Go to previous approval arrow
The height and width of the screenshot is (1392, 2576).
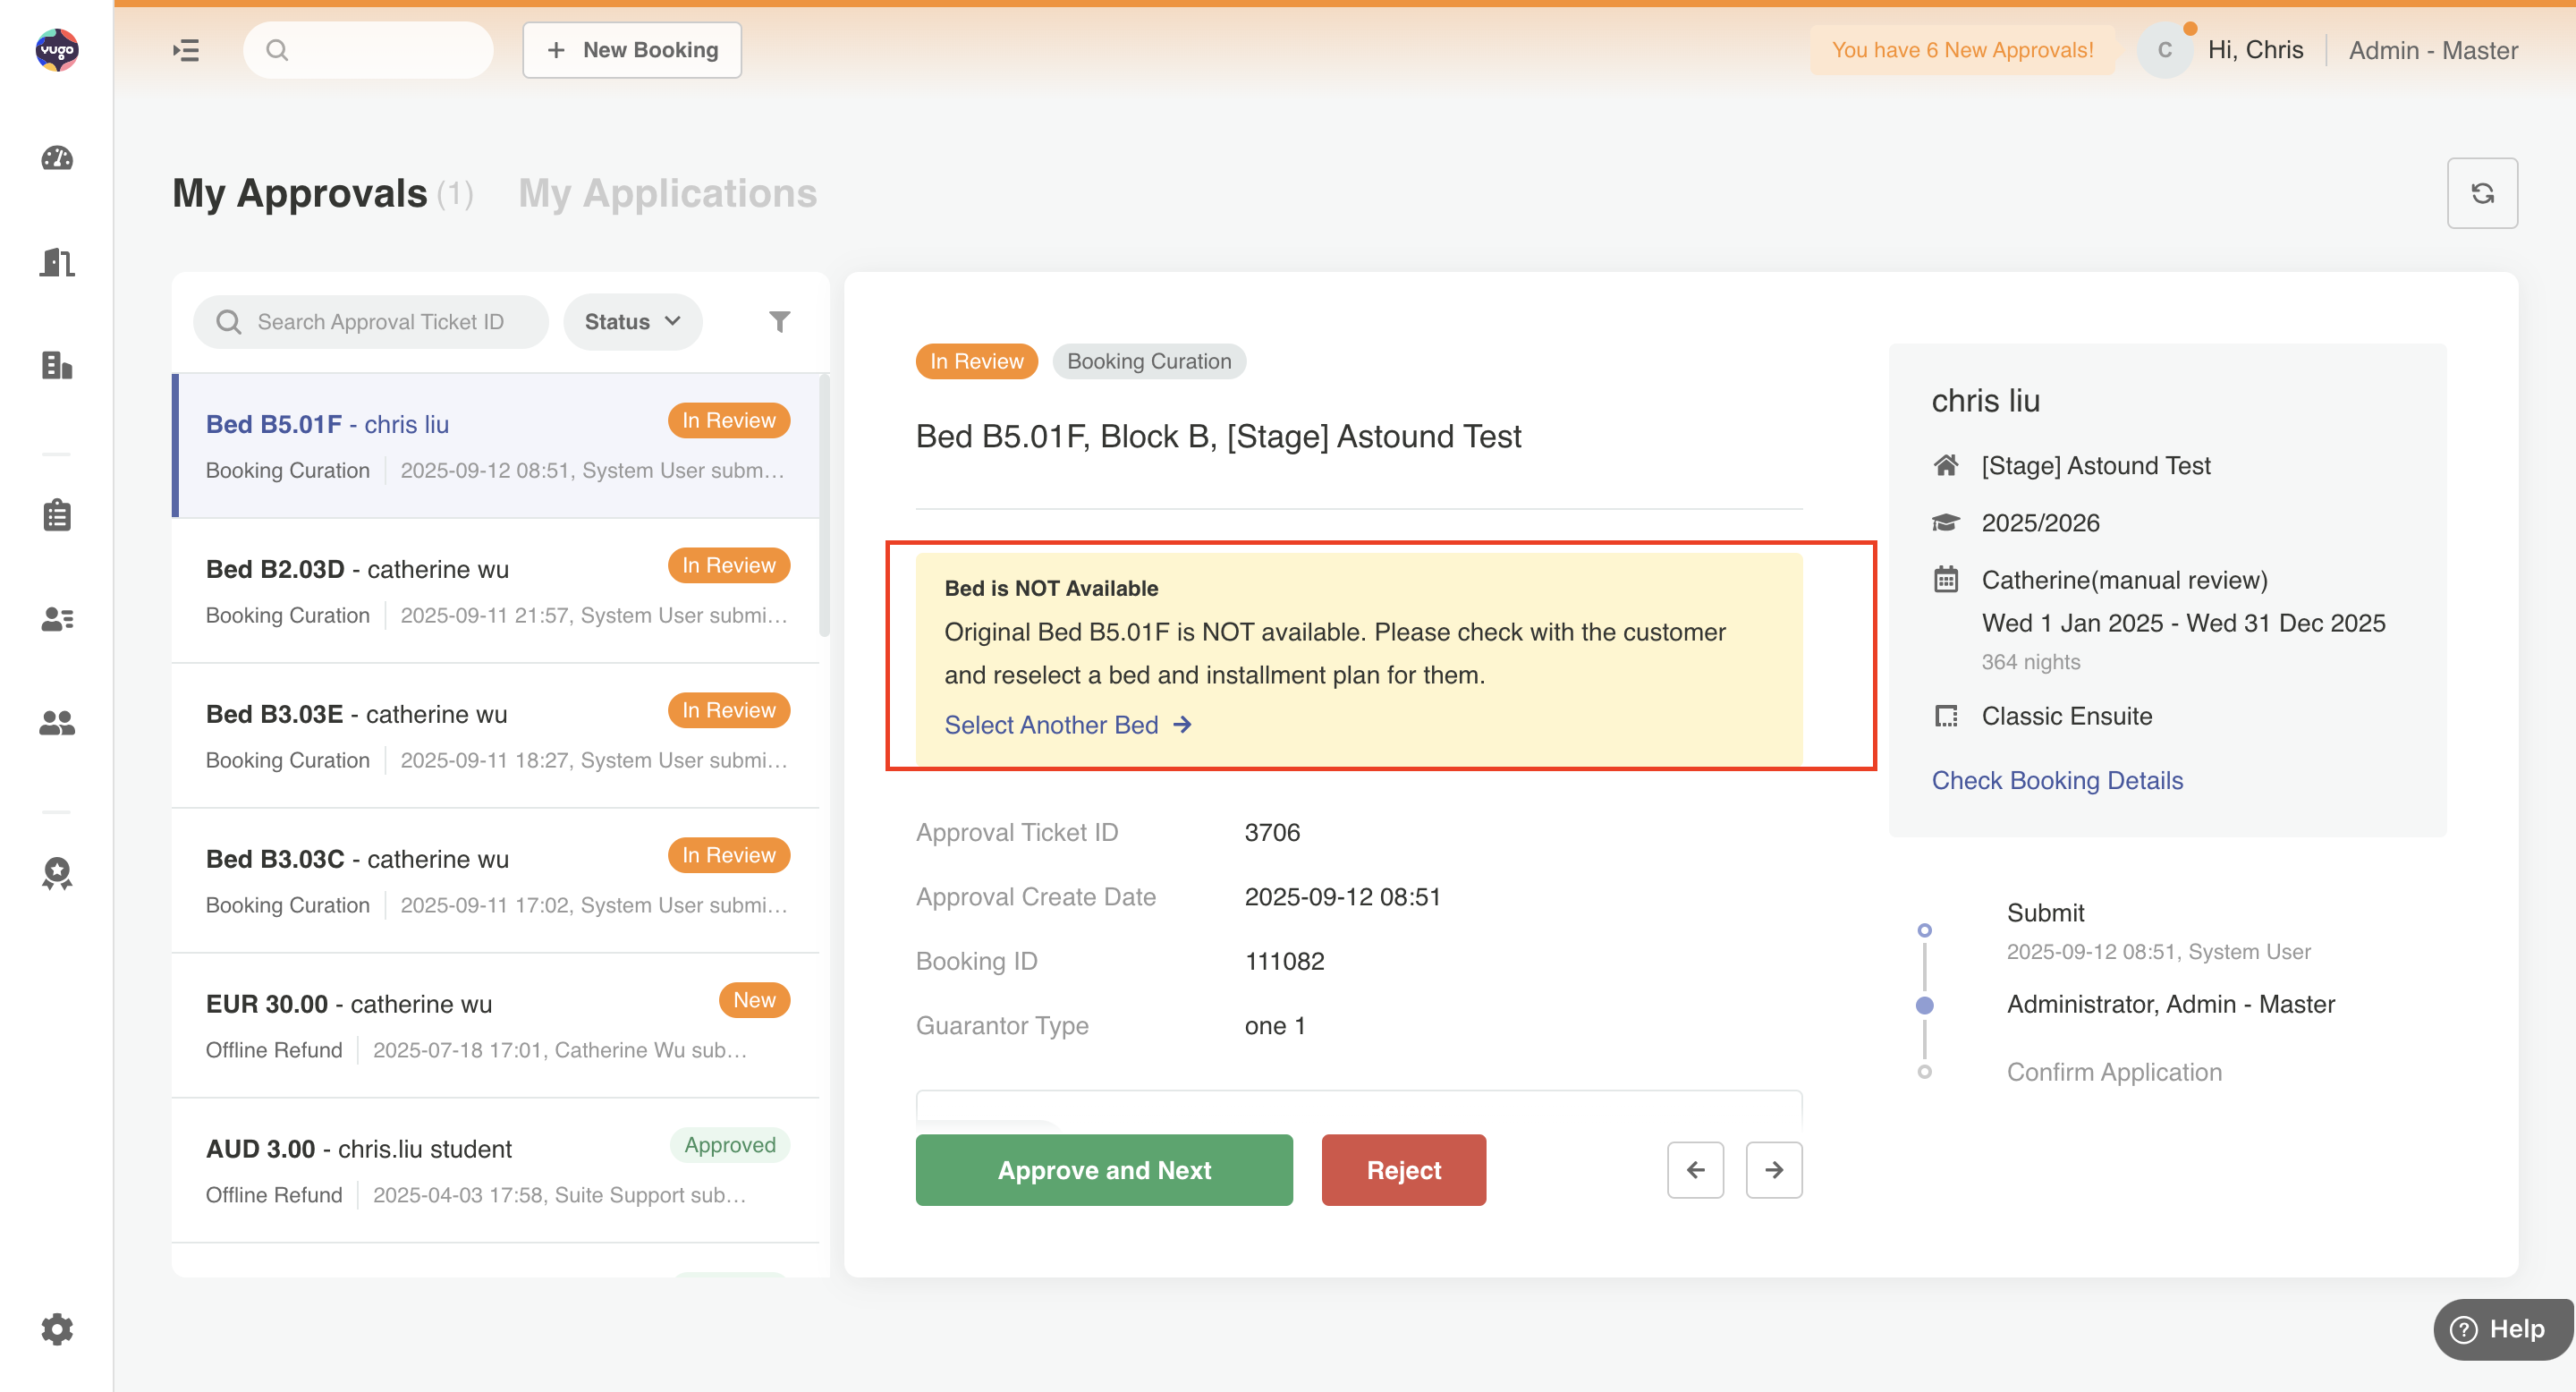pos(1694,1170)
